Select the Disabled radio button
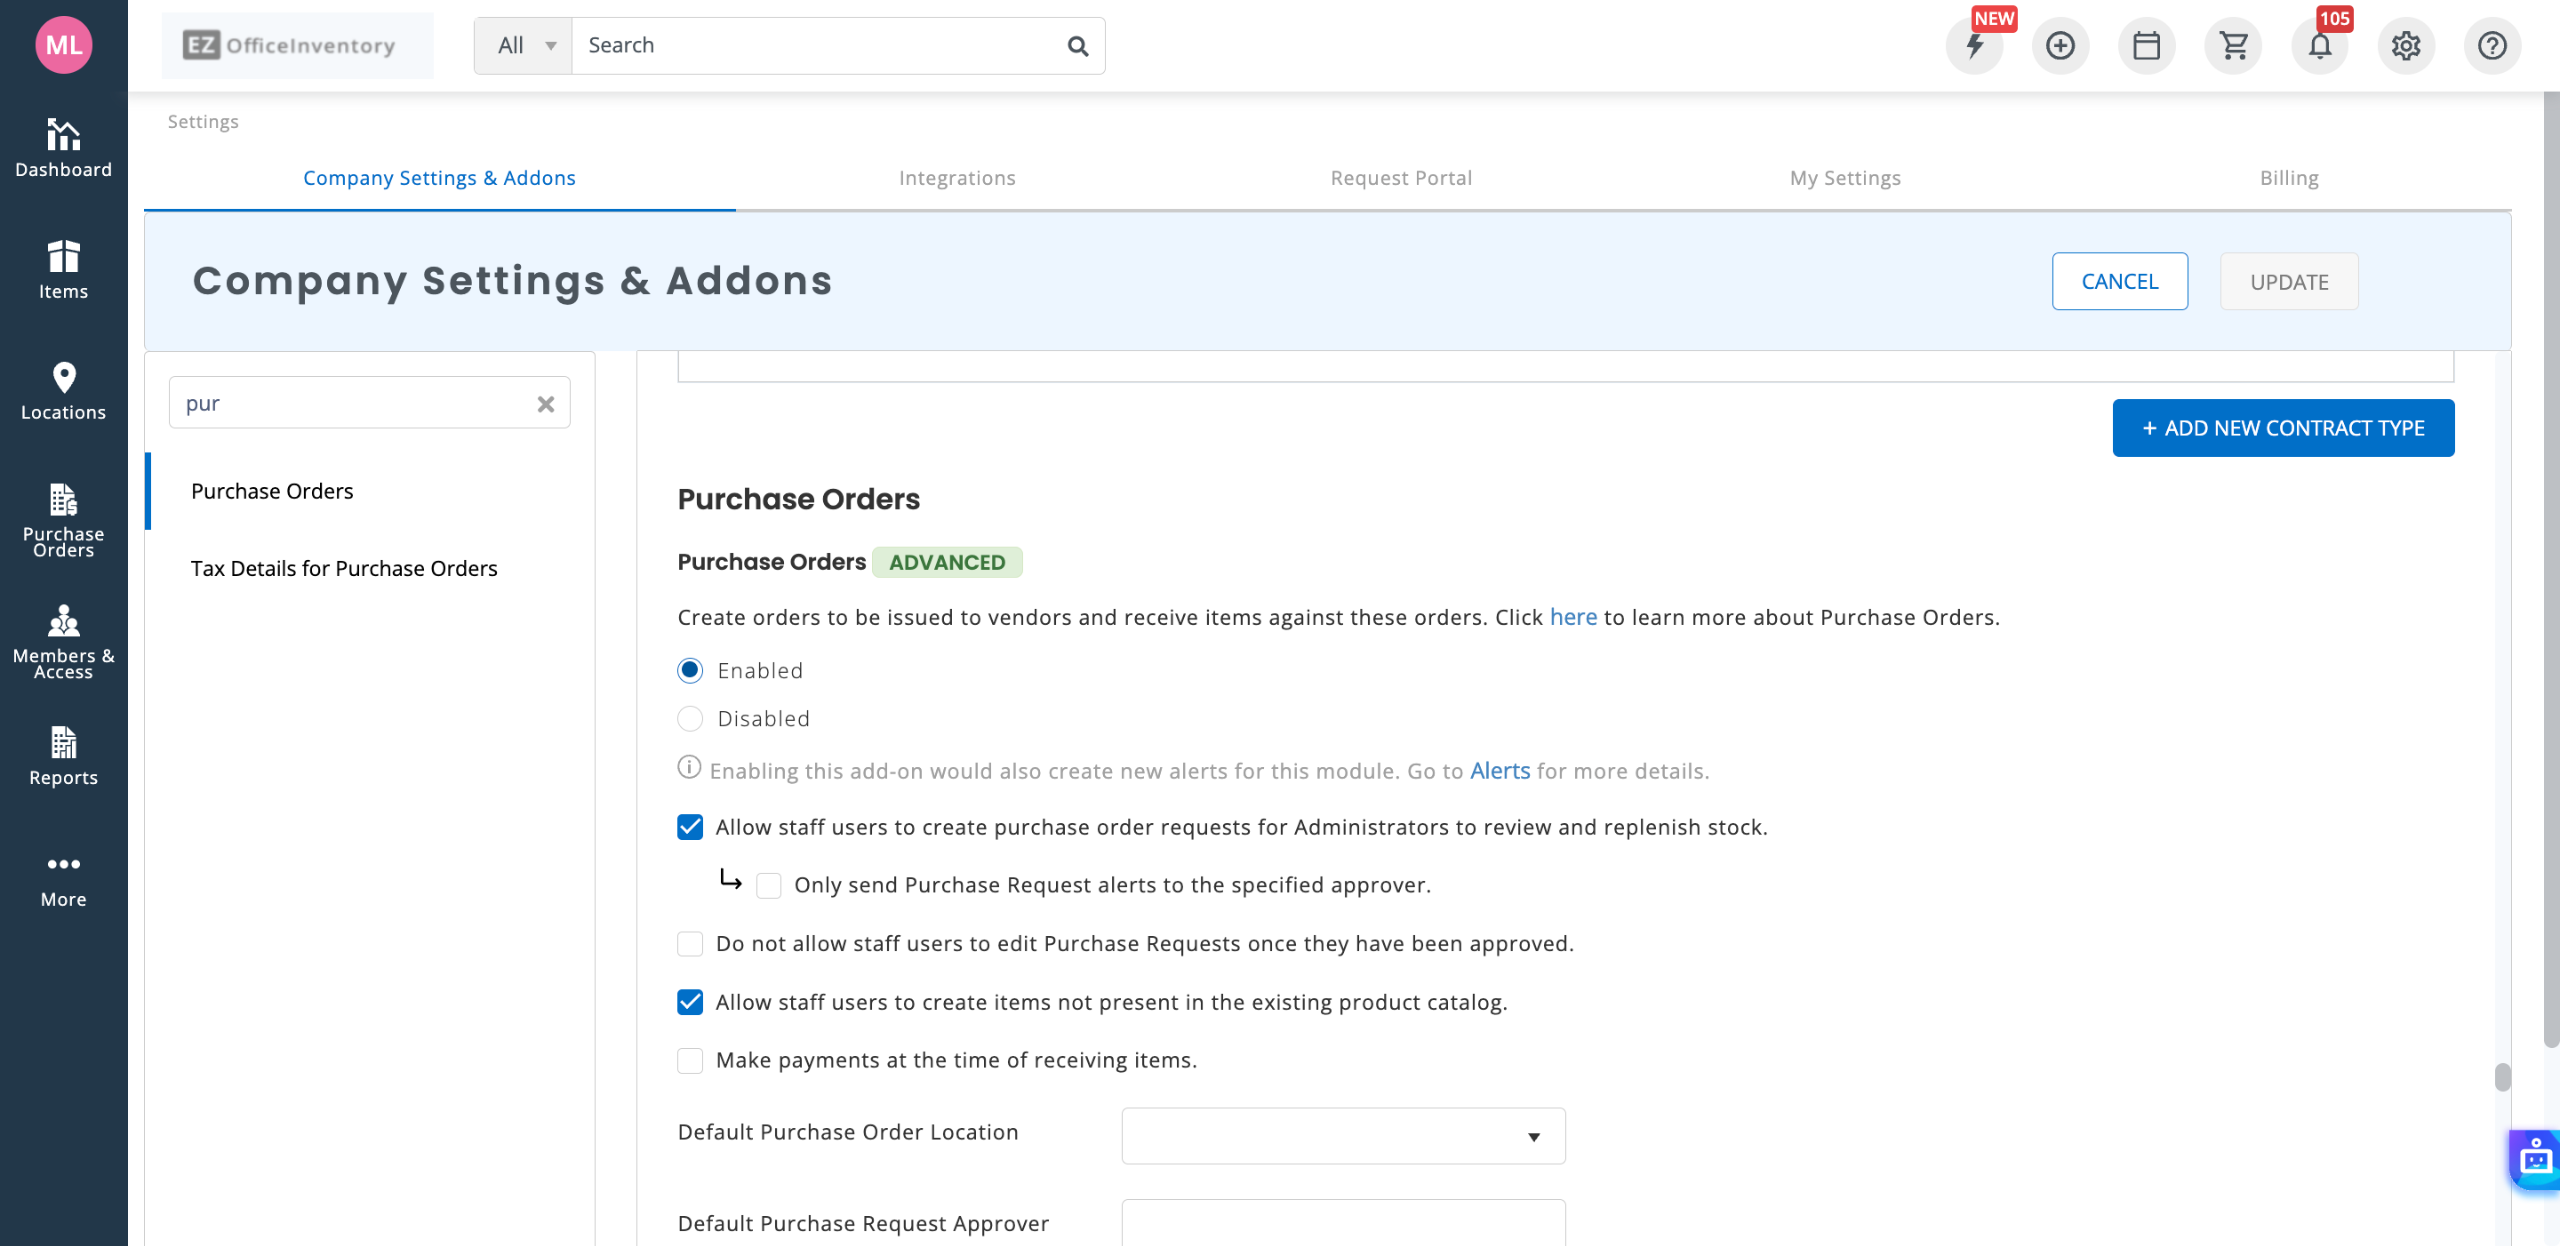The image size is (2560, 1246). click(x=690, y=719)
